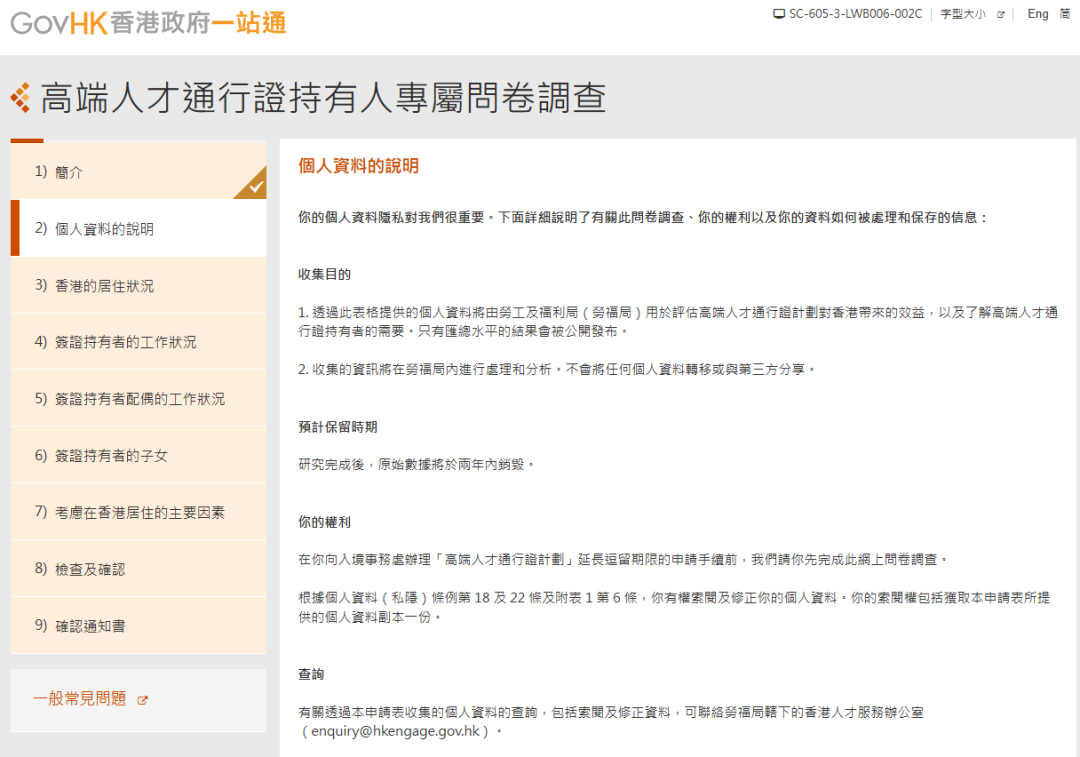Open step 4) 簡證持有者的工作狀況

[138, 342]
